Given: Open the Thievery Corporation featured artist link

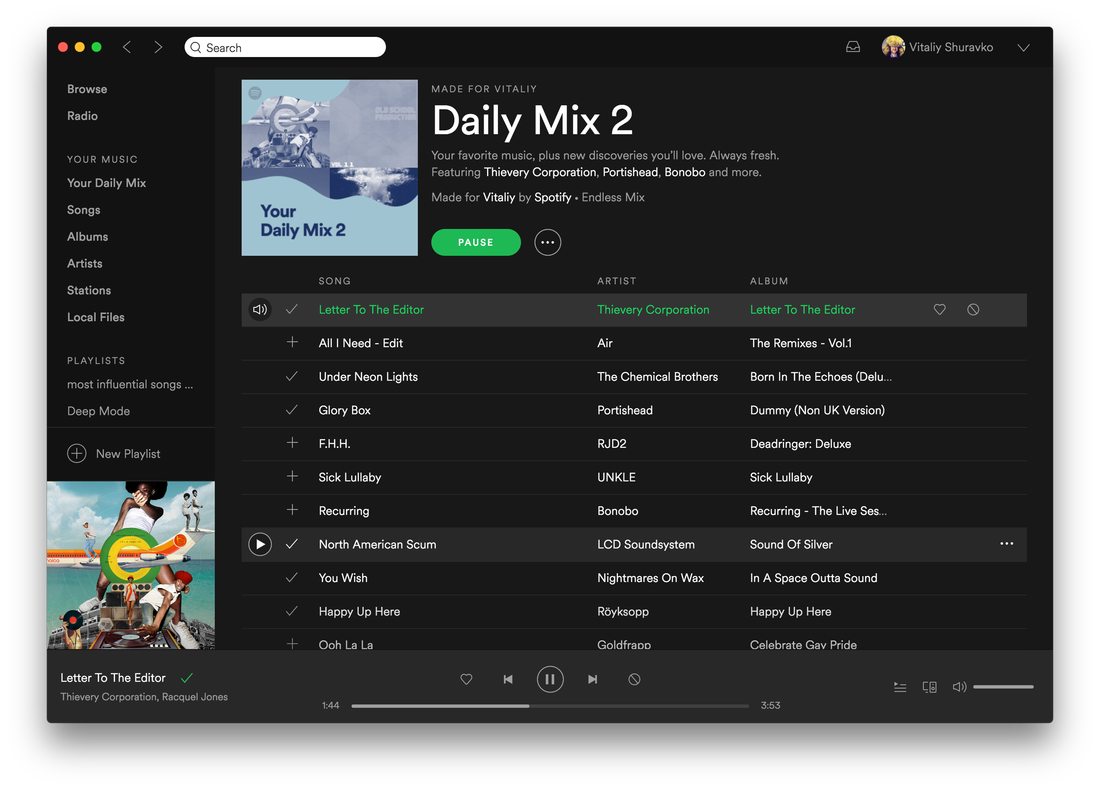Looking at the screenshot, I should (540, 172).
